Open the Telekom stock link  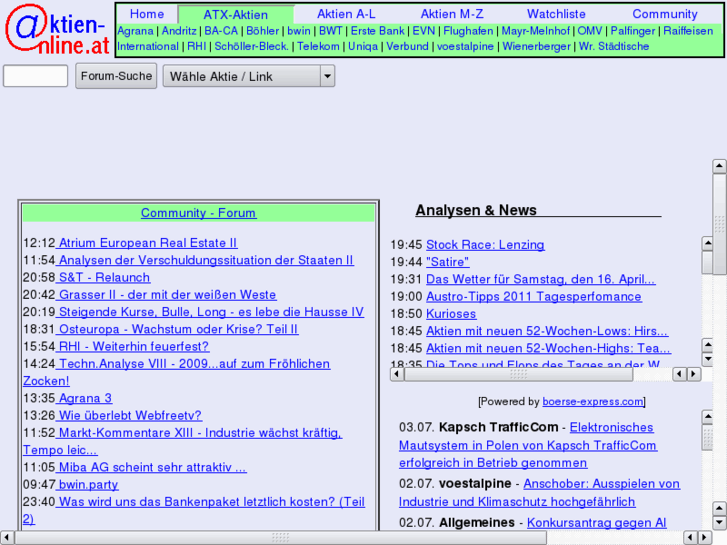318,46
